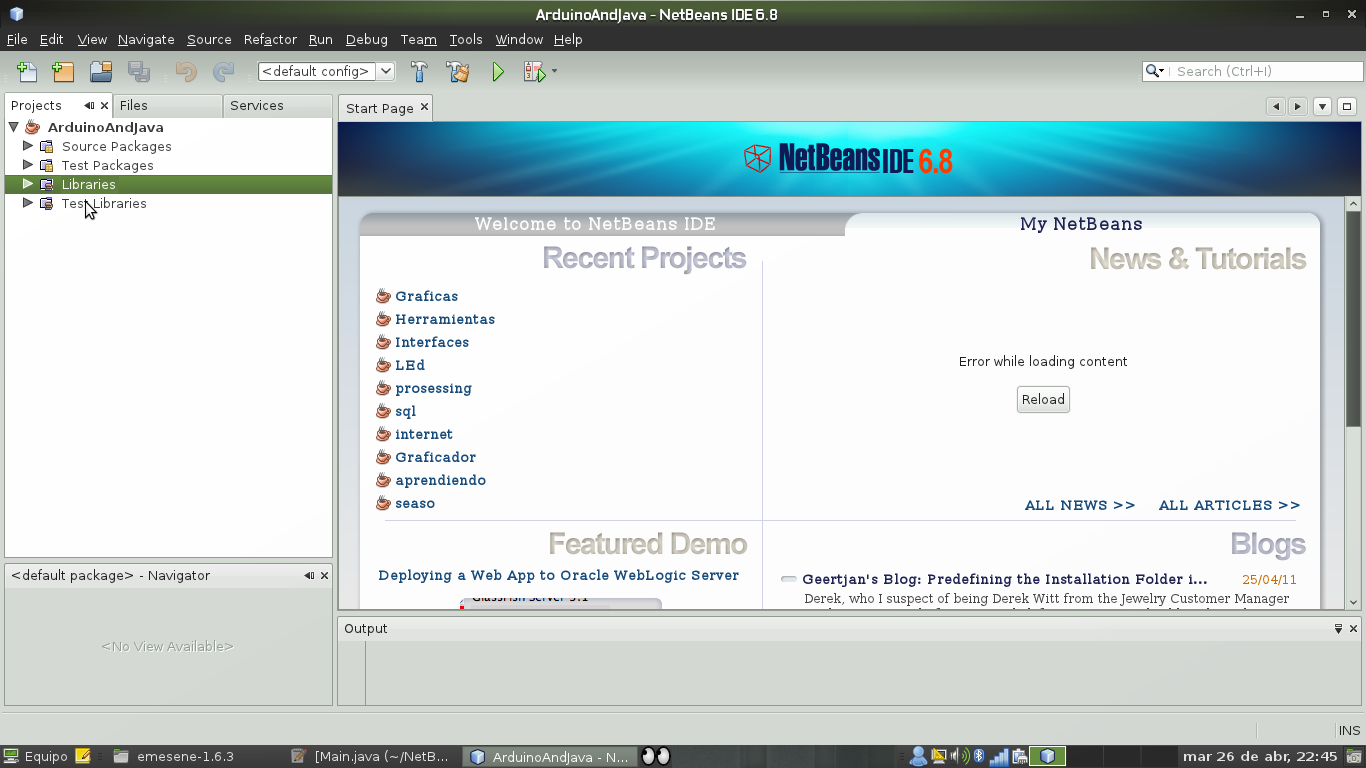
Task: Expand the Test Packages node
Action: pyautogui.click(x=28, y=165)
